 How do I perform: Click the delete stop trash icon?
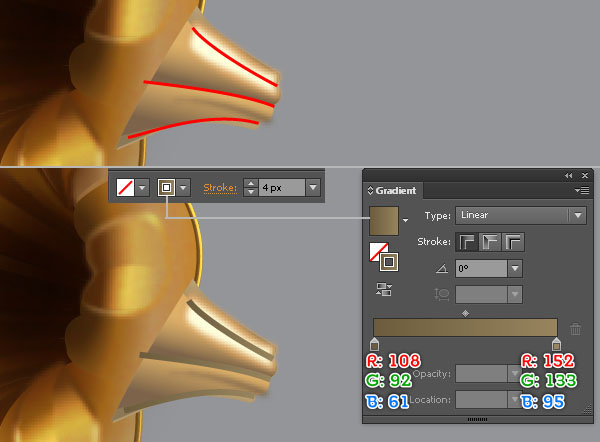[x=575, y=329]
